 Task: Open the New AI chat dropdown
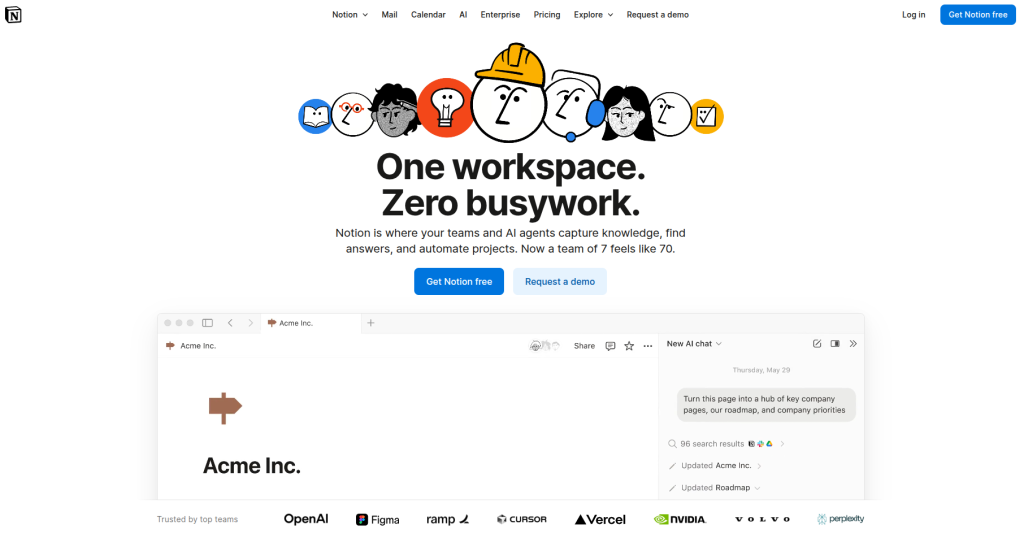tap(694, 343)
